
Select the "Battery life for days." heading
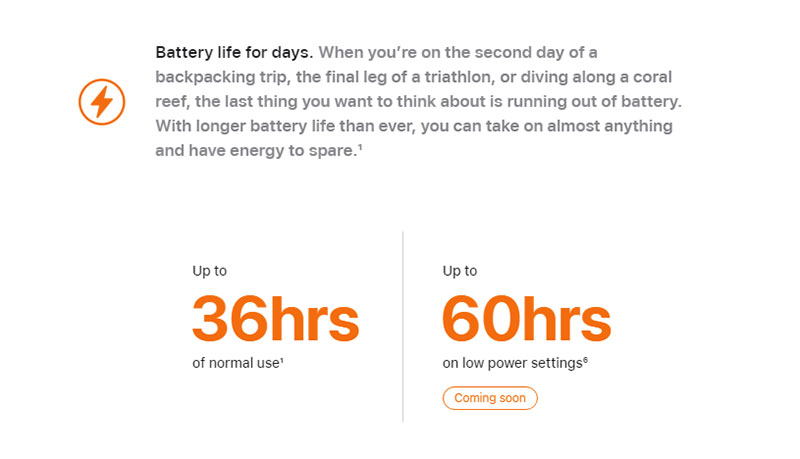[234, 53]
